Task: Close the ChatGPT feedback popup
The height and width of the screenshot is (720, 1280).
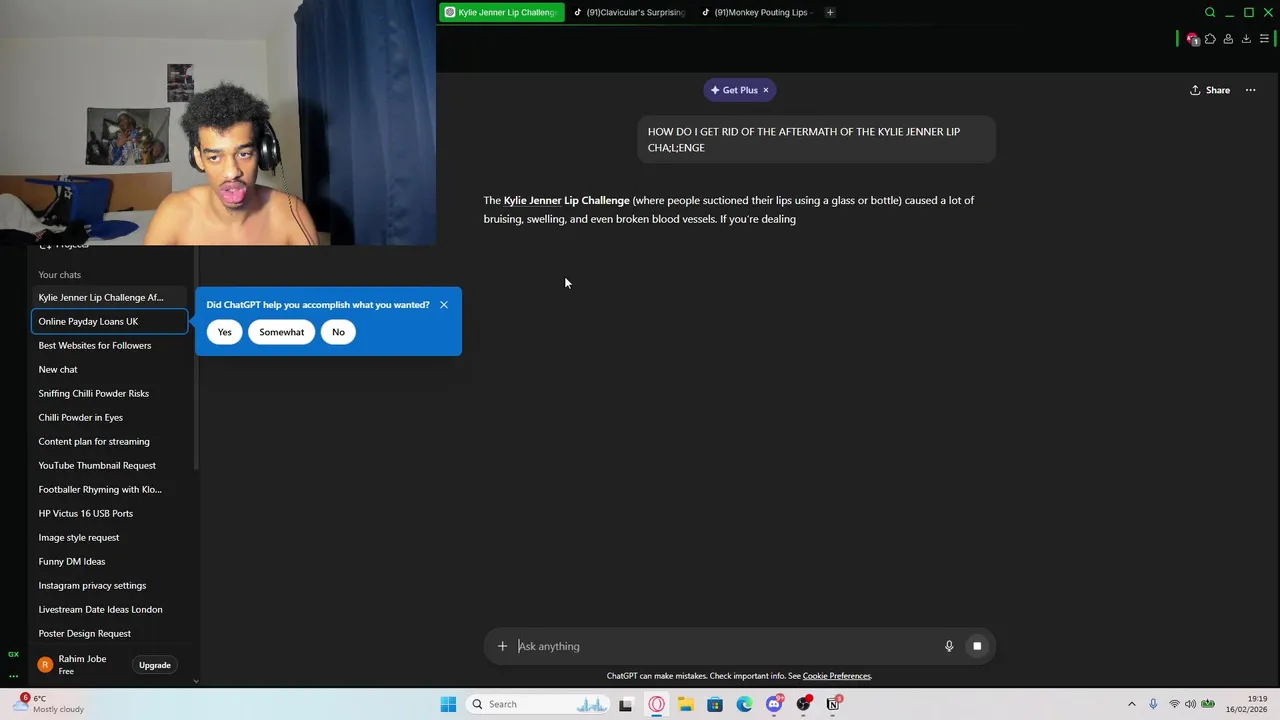Action: tap(444, 305)
